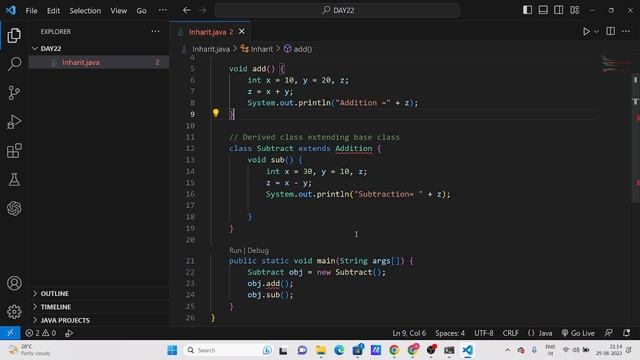Click the DAY22 command center search box
This screenshot has width=640, height=360.
(x=337, y=10)
